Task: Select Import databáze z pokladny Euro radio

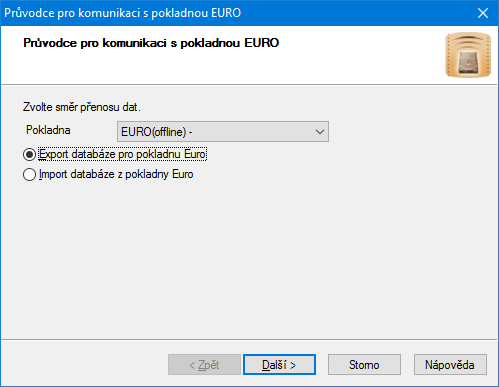Action: coord(29,174)
